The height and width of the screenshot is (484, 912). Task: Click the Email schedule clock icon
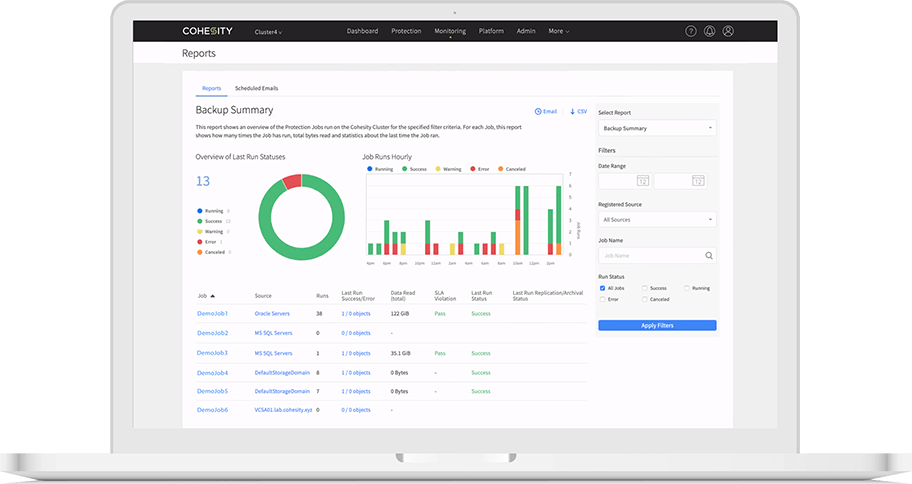click(x=538, y=111)
